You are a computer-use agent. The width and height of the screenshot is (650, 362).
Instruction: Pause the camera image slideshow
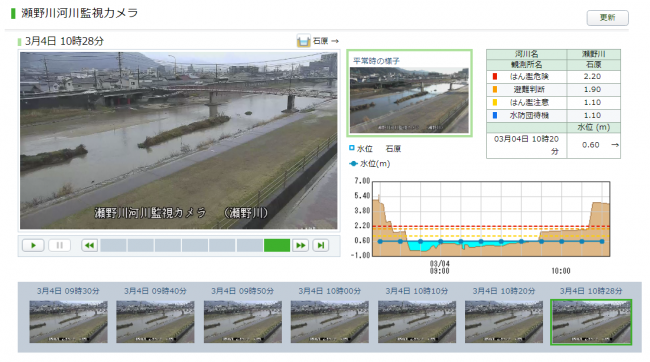60,245
